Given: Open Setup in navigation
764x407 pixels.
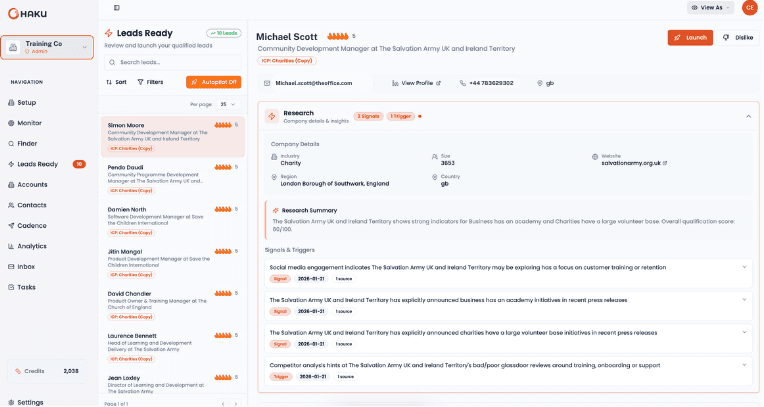Looking at the screenshot, I should click(x=26, y=103).
